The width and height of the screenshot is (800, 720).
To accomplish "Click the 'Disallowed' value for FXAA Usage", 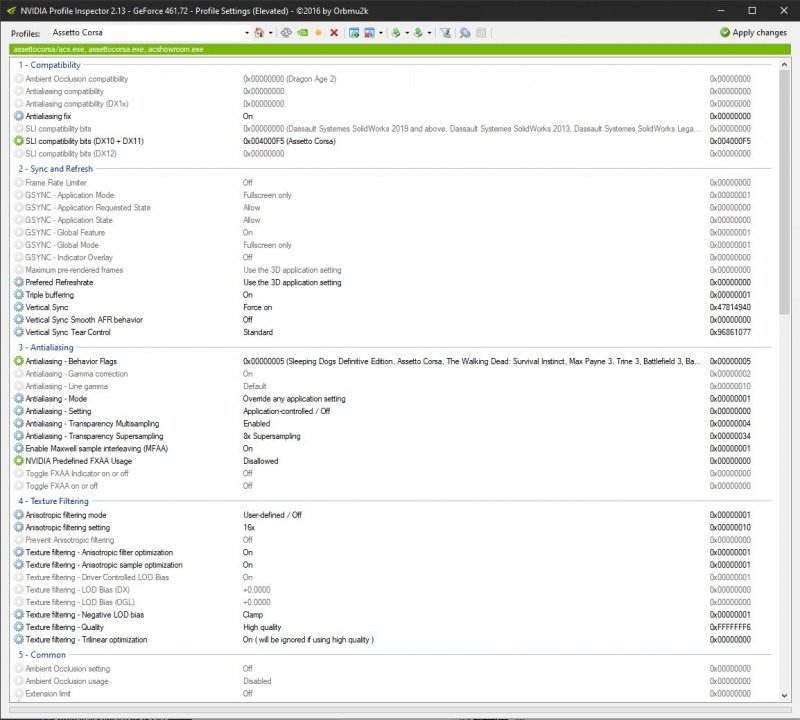I will 261,461.
